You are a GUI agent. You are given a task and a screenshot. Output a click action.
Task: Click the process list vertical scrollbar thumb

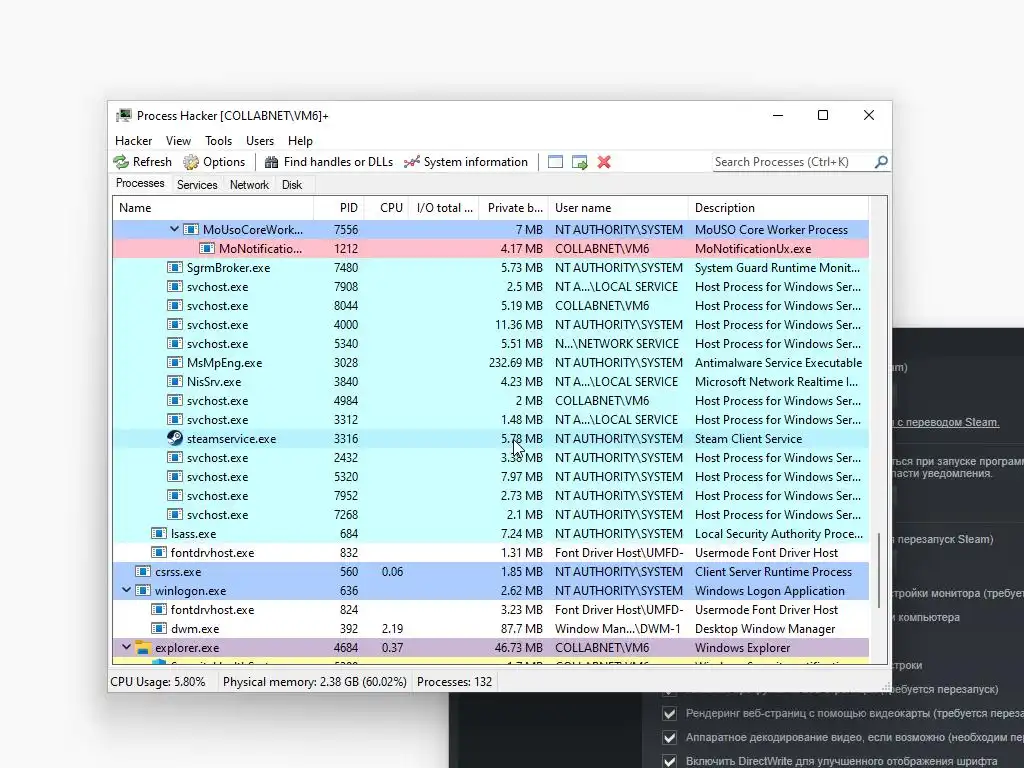pyautogui.click(x=879, y=569)
